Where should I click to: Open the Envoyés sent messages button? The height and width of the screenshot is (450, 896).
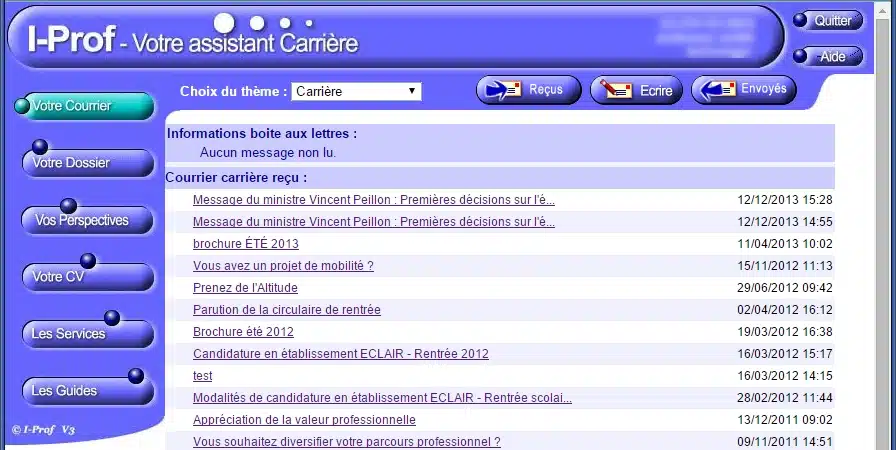coord(743,90)
